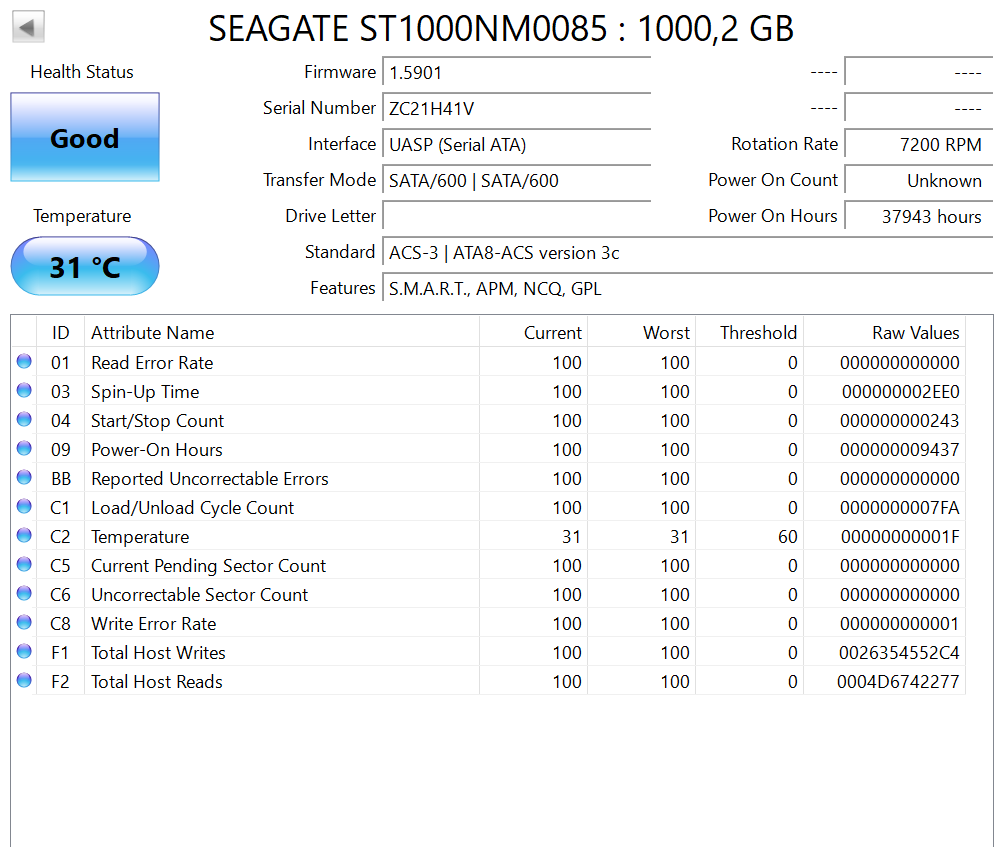Click the Power On Count value Unknown
Image resolution: width=997 pixels, height=847 pixels.
pos(918,181)
